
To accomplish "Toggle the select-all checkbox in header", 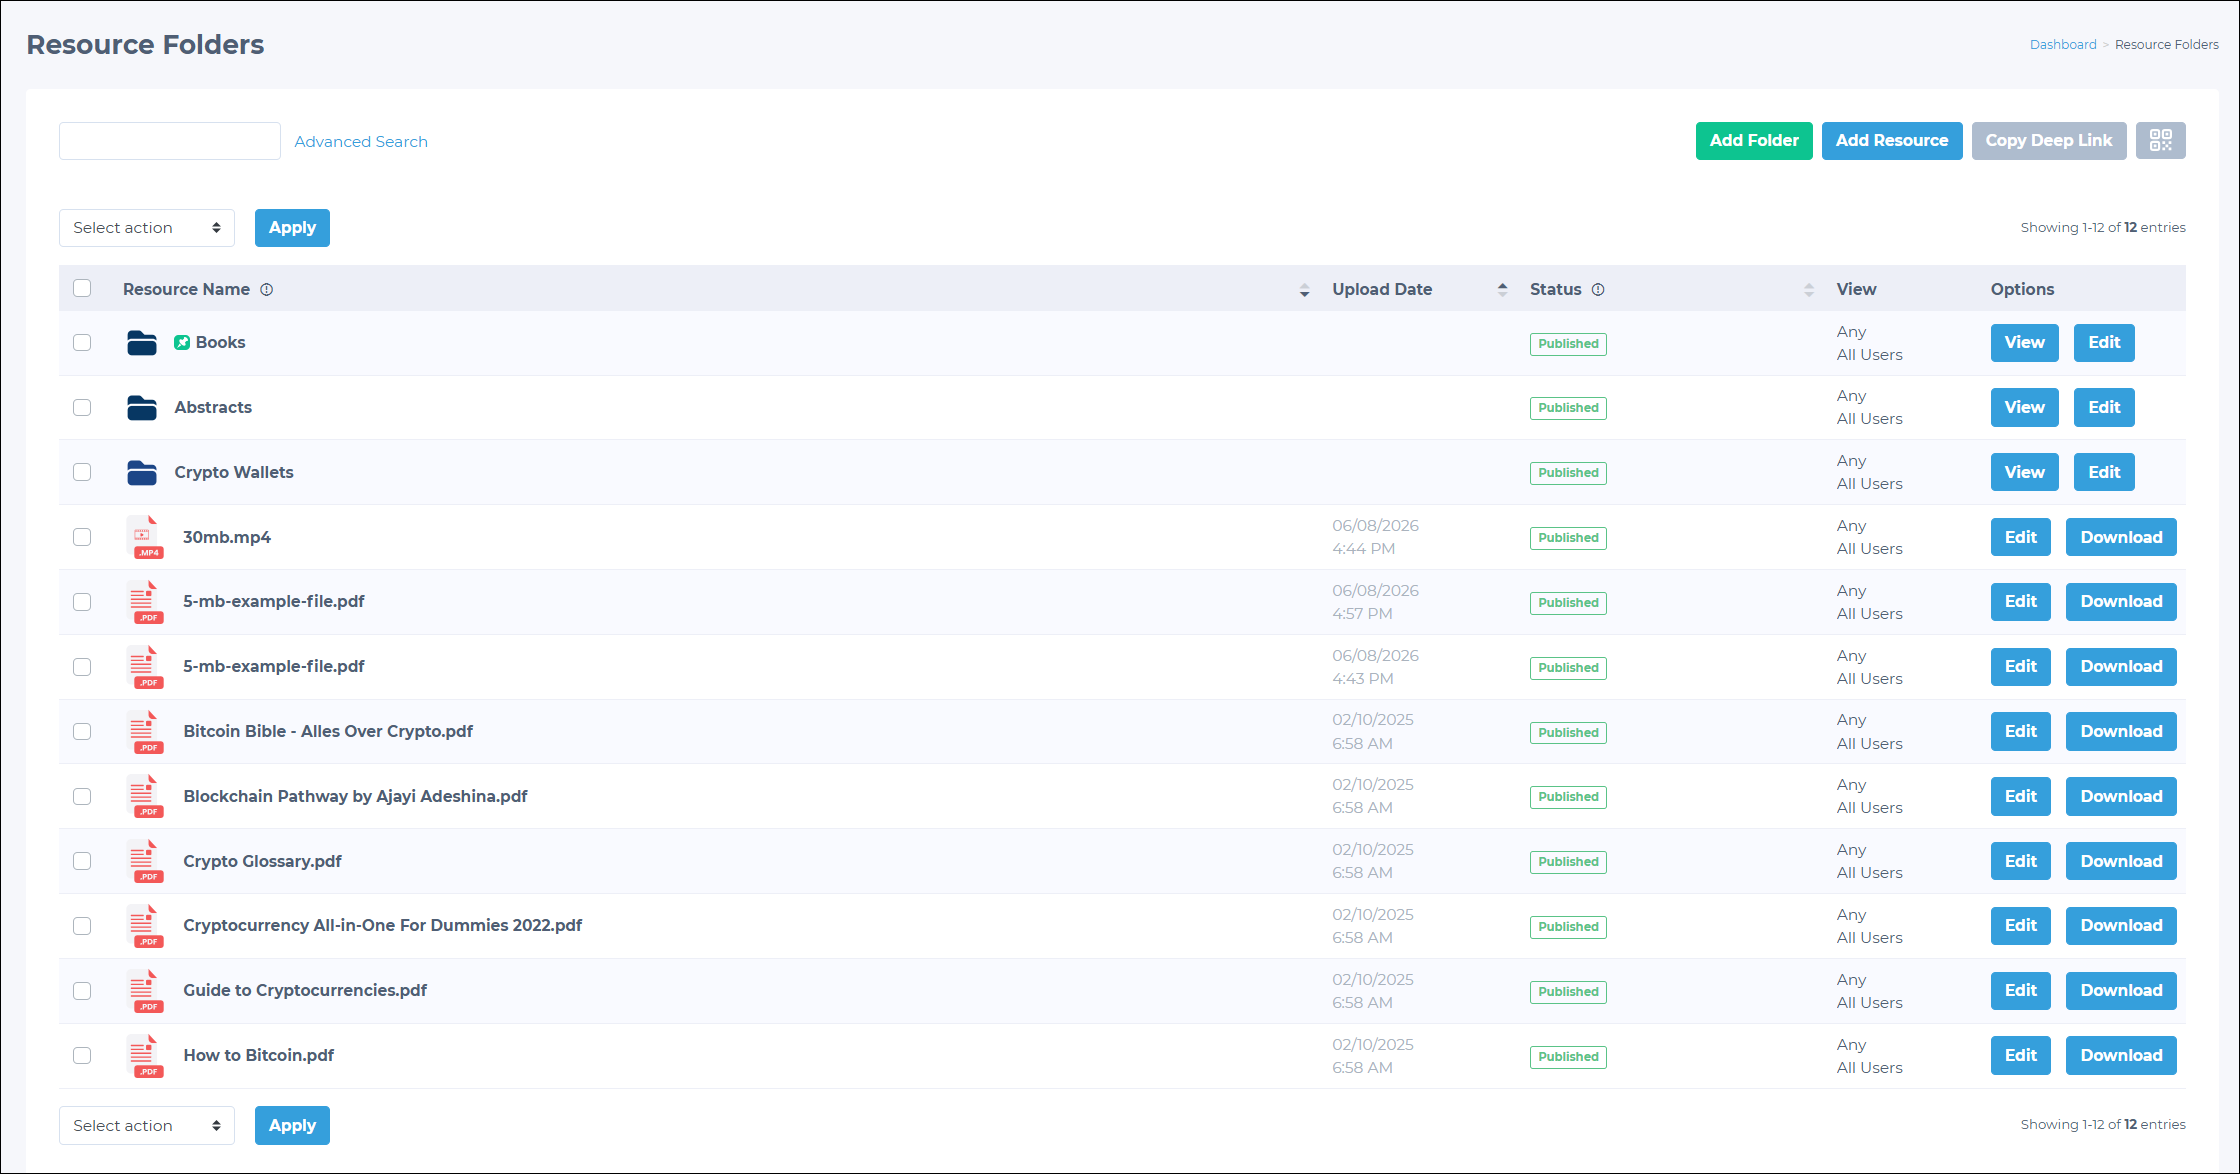I will pos(82,288).
